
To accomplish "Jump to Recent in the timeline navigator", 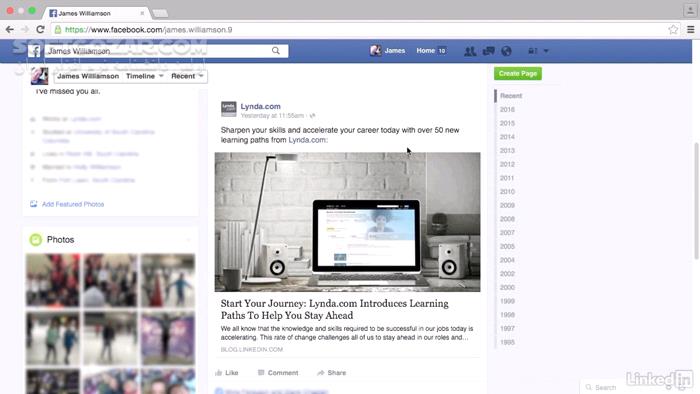I will coord(511,95).
